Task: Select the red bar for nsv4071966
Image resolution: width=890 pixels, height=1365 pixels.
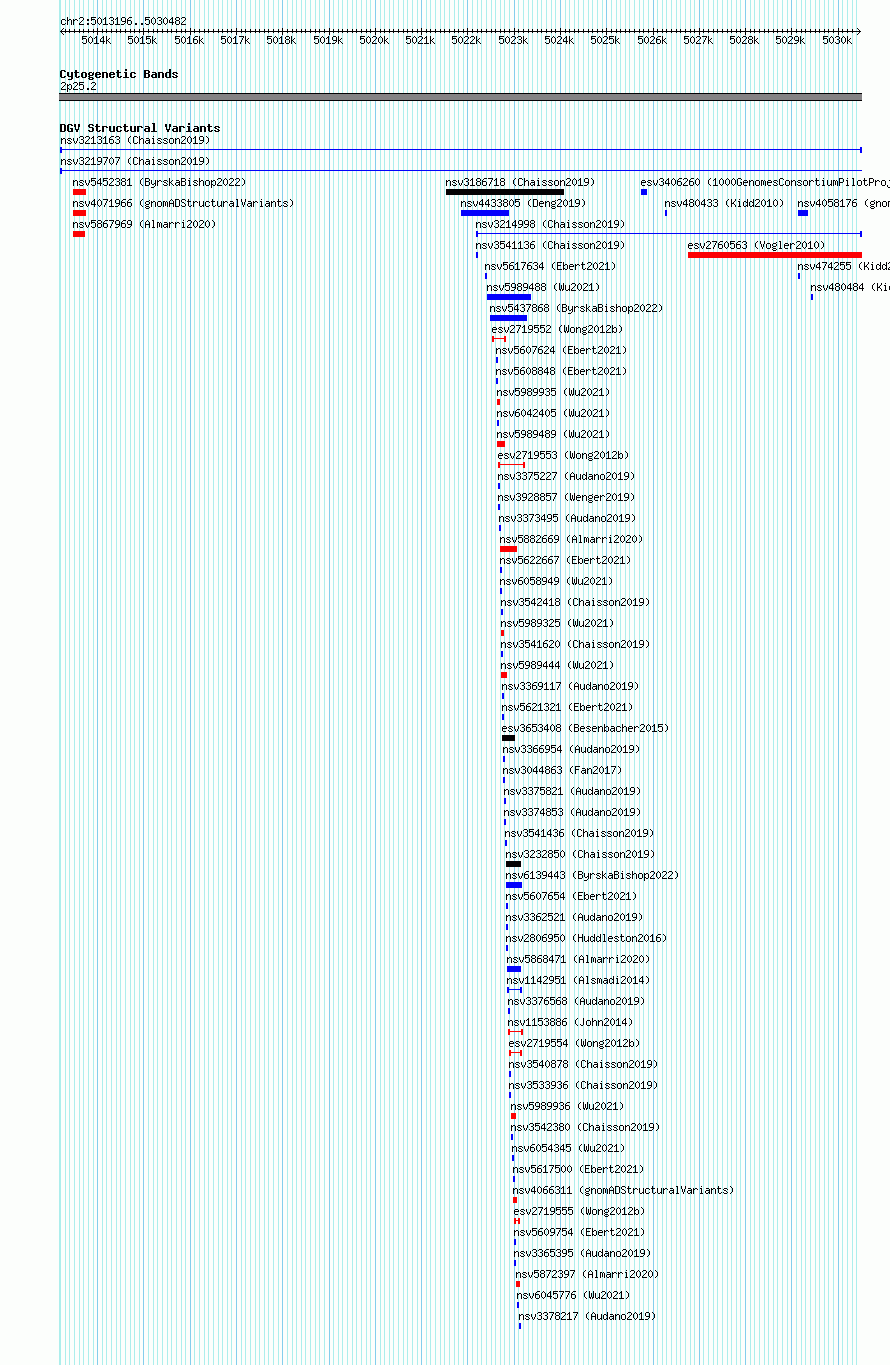Action: pos(79,213)
